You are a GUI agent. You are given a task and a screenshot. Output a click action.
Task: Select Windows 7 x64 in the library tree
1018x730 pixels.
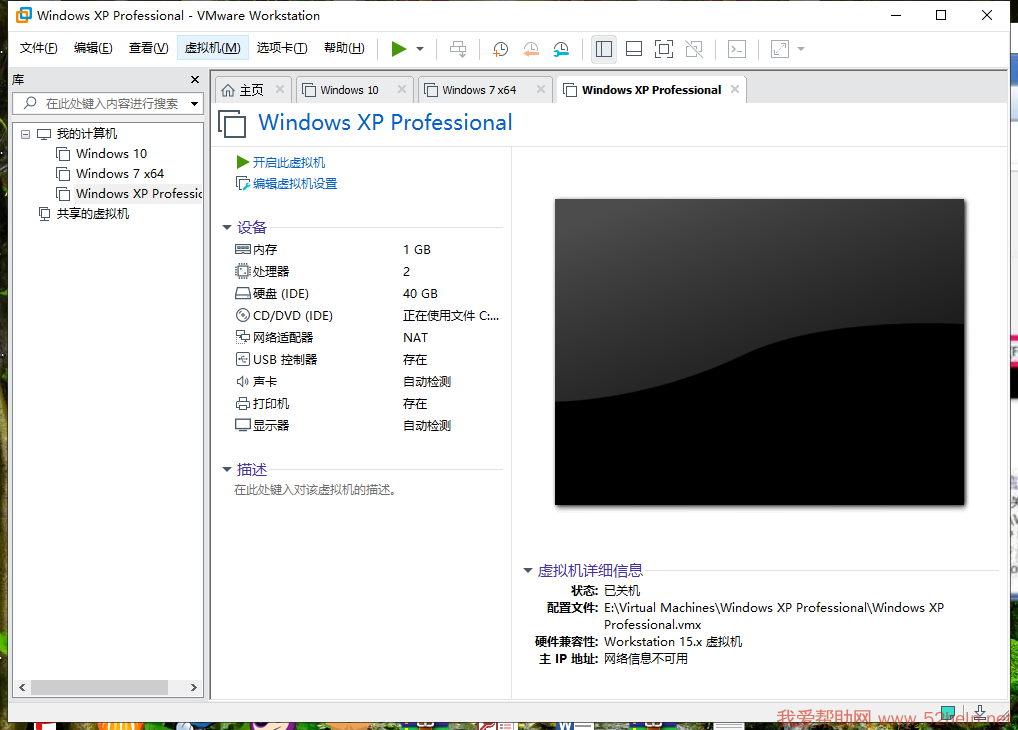[x=119, y=174]
